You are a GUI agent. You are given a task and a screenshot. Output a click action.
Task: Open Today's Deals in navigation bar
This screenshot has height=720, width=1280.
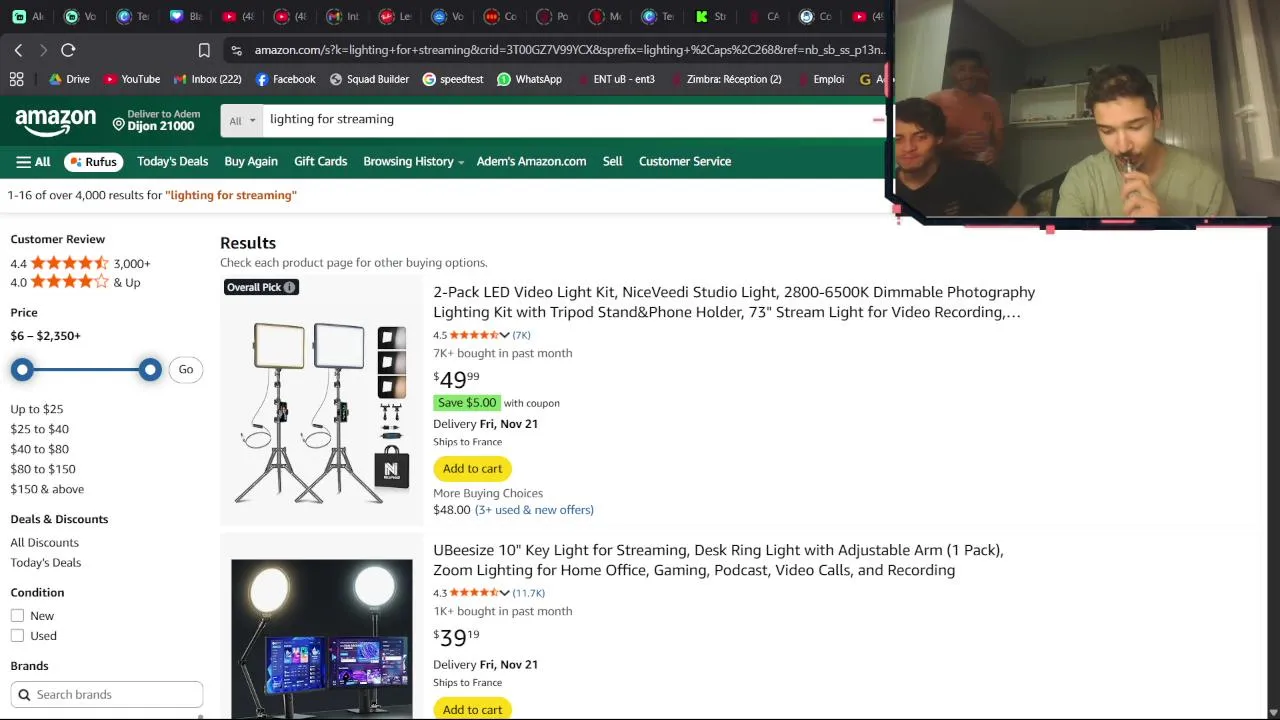[172, 161]
